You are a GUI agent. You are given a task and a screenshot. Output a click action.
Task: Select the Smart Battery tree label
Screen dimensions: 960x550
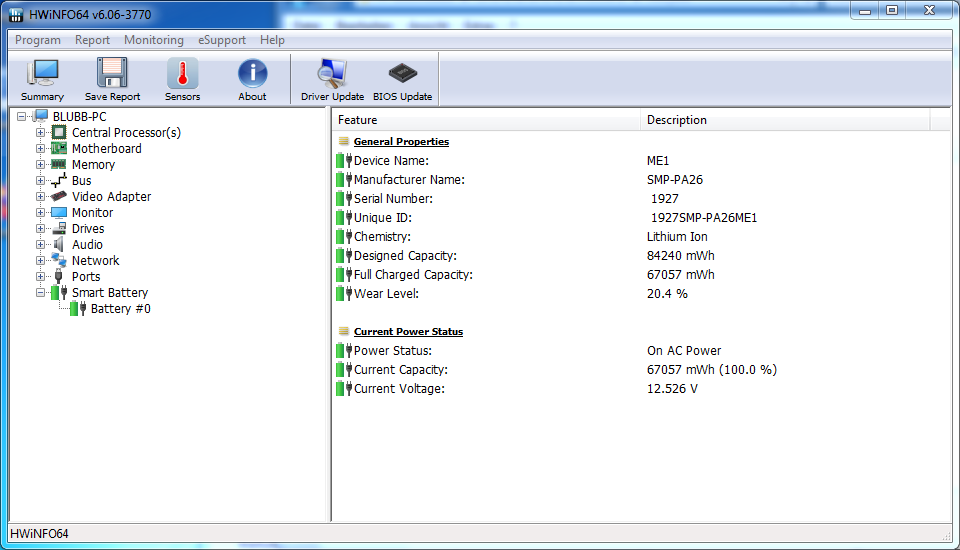point(110,293)
